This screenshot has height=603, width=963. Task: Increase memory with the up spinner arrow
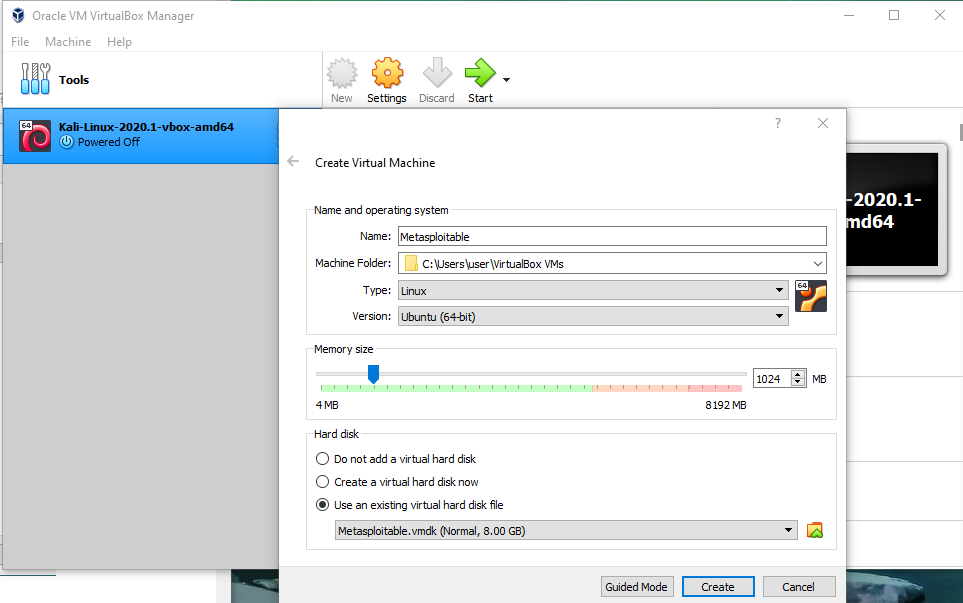pos(798,374)
